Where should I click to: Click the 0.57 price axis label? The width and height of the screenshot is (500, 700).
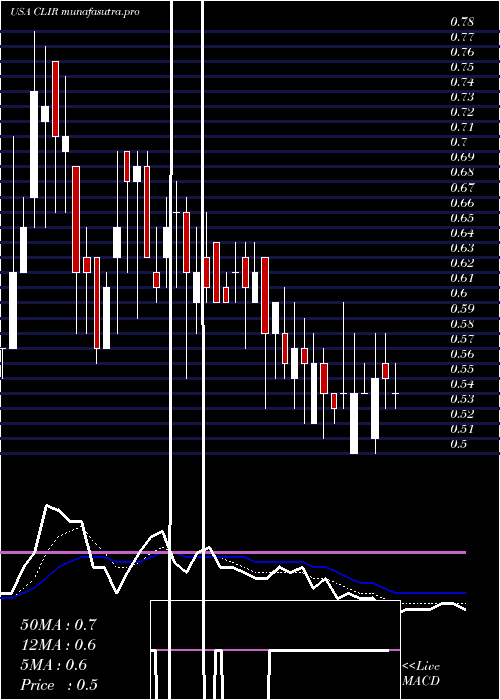[462, 339]
